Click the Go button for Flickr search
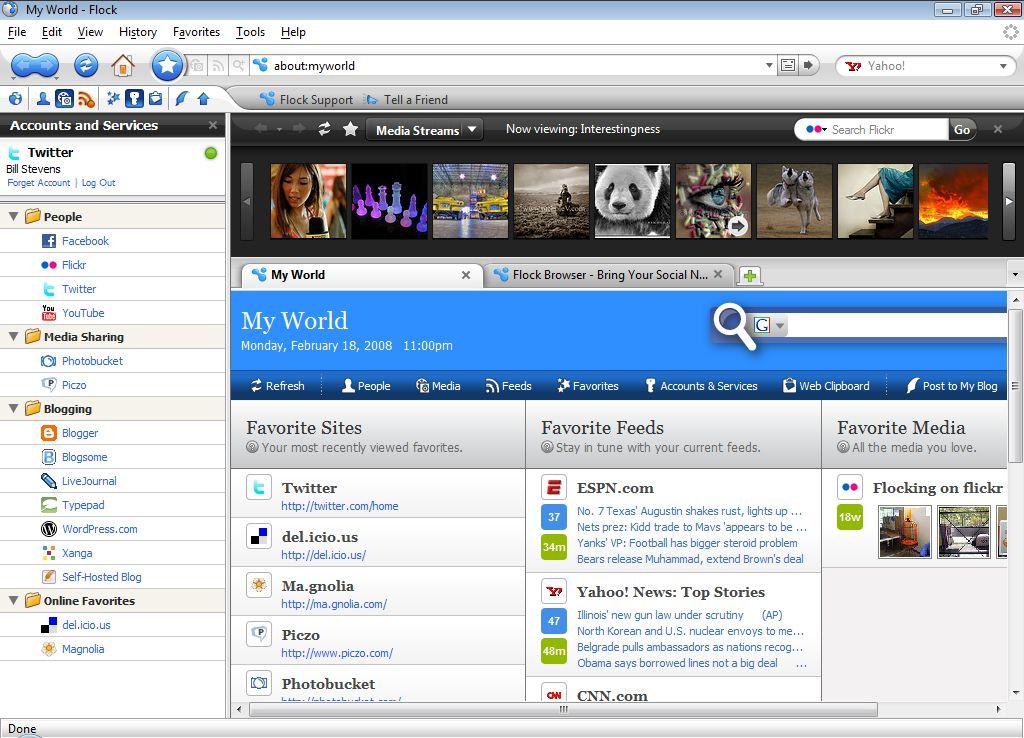 tap(962, 129)
